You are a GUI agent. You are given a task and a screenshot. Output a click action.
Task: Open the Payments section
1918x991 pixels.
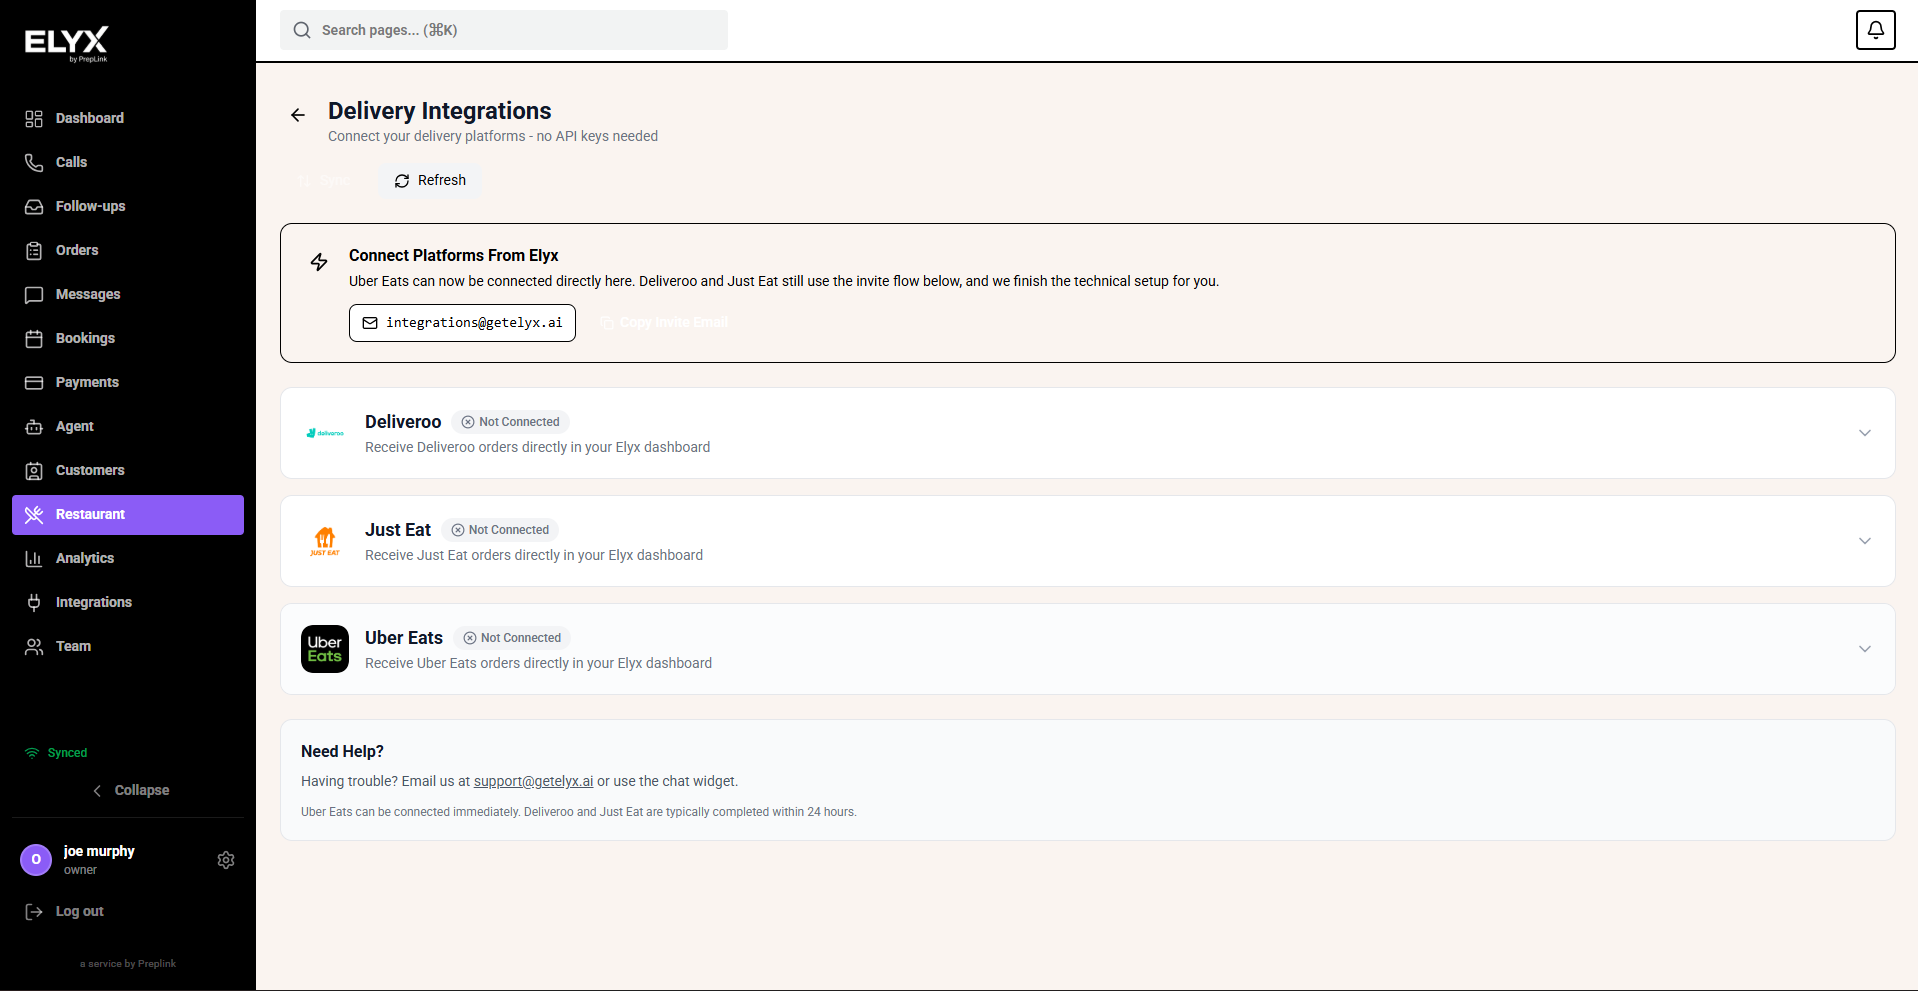128,383
